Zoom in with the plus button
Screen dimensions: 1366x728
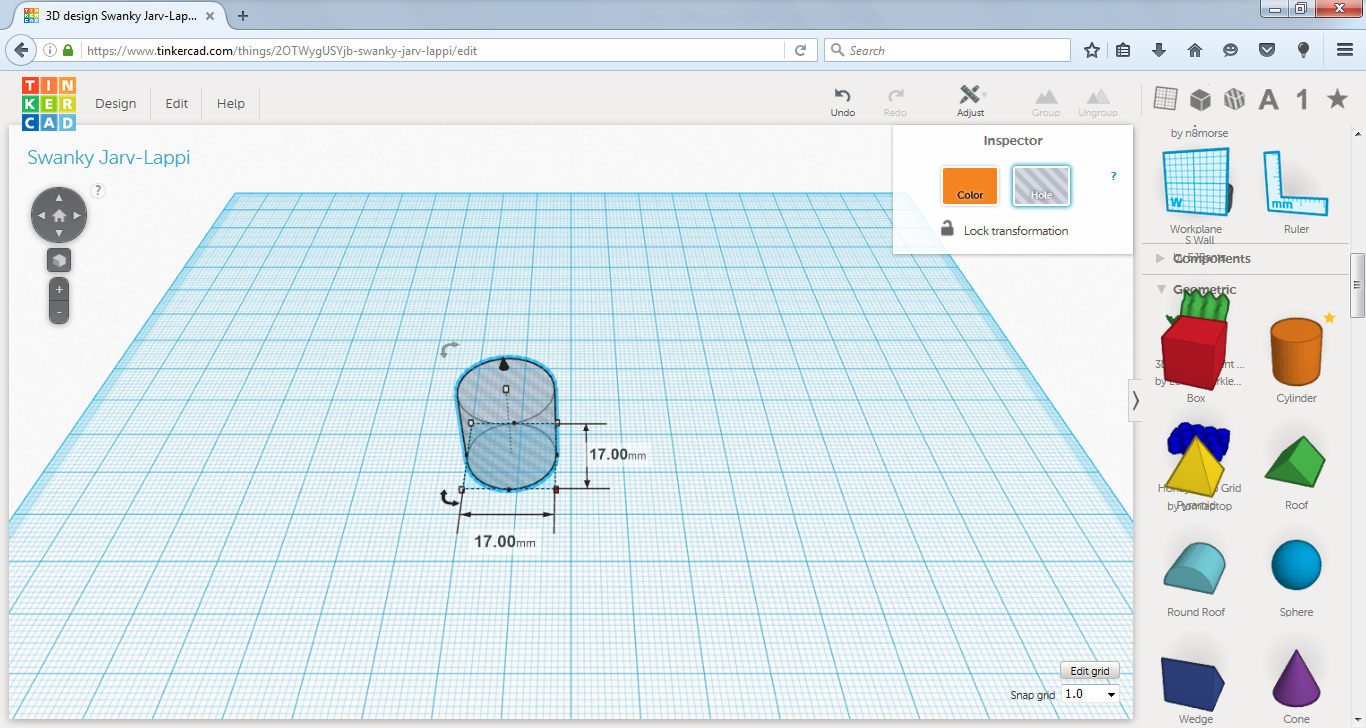[59, 290]
